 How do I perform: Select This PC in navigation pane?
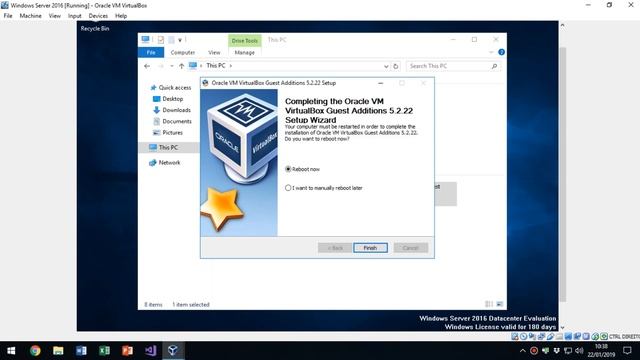pos(168,147)
